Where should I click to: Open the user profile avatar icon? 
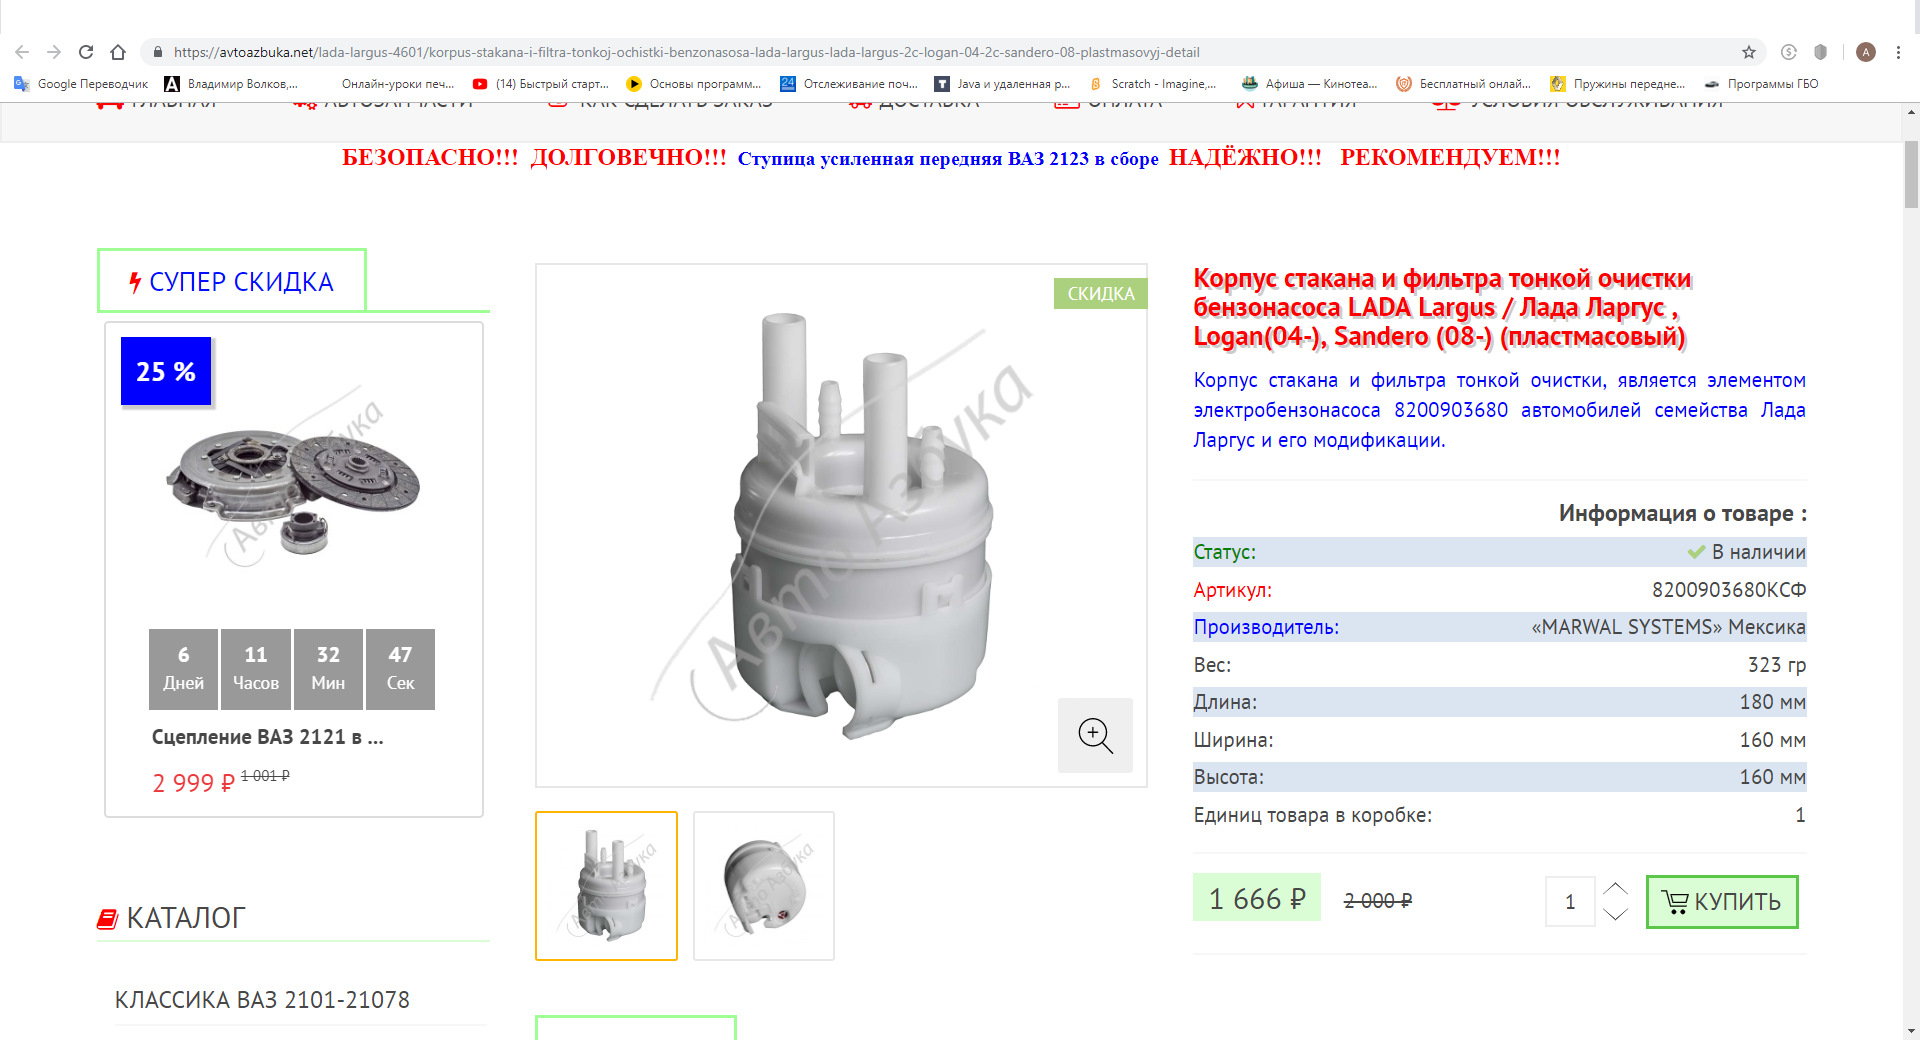pos(1865,52)
